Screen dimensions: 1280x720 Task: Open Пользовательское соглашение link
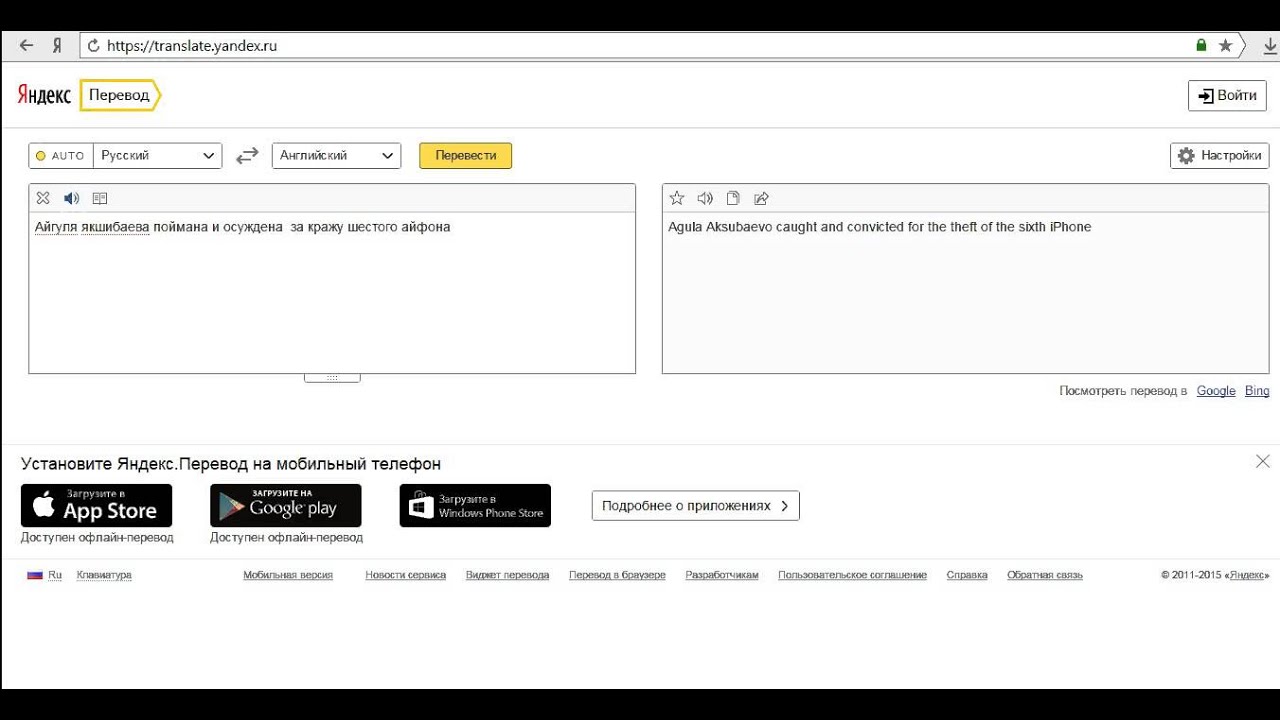pyautogui.click(x=852, y=575)
